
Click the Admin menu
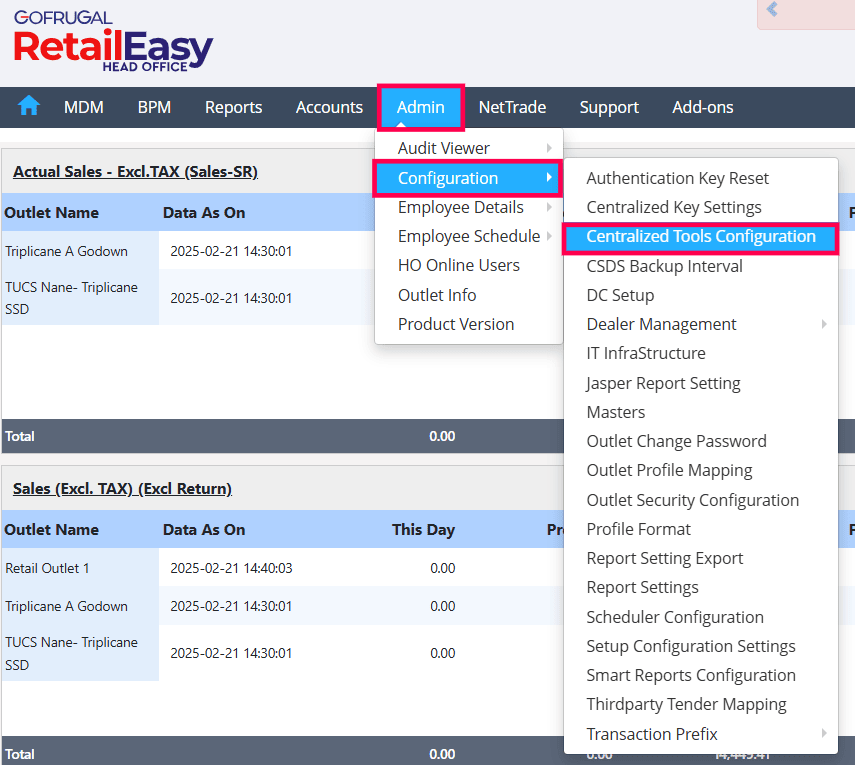[420, 107]
